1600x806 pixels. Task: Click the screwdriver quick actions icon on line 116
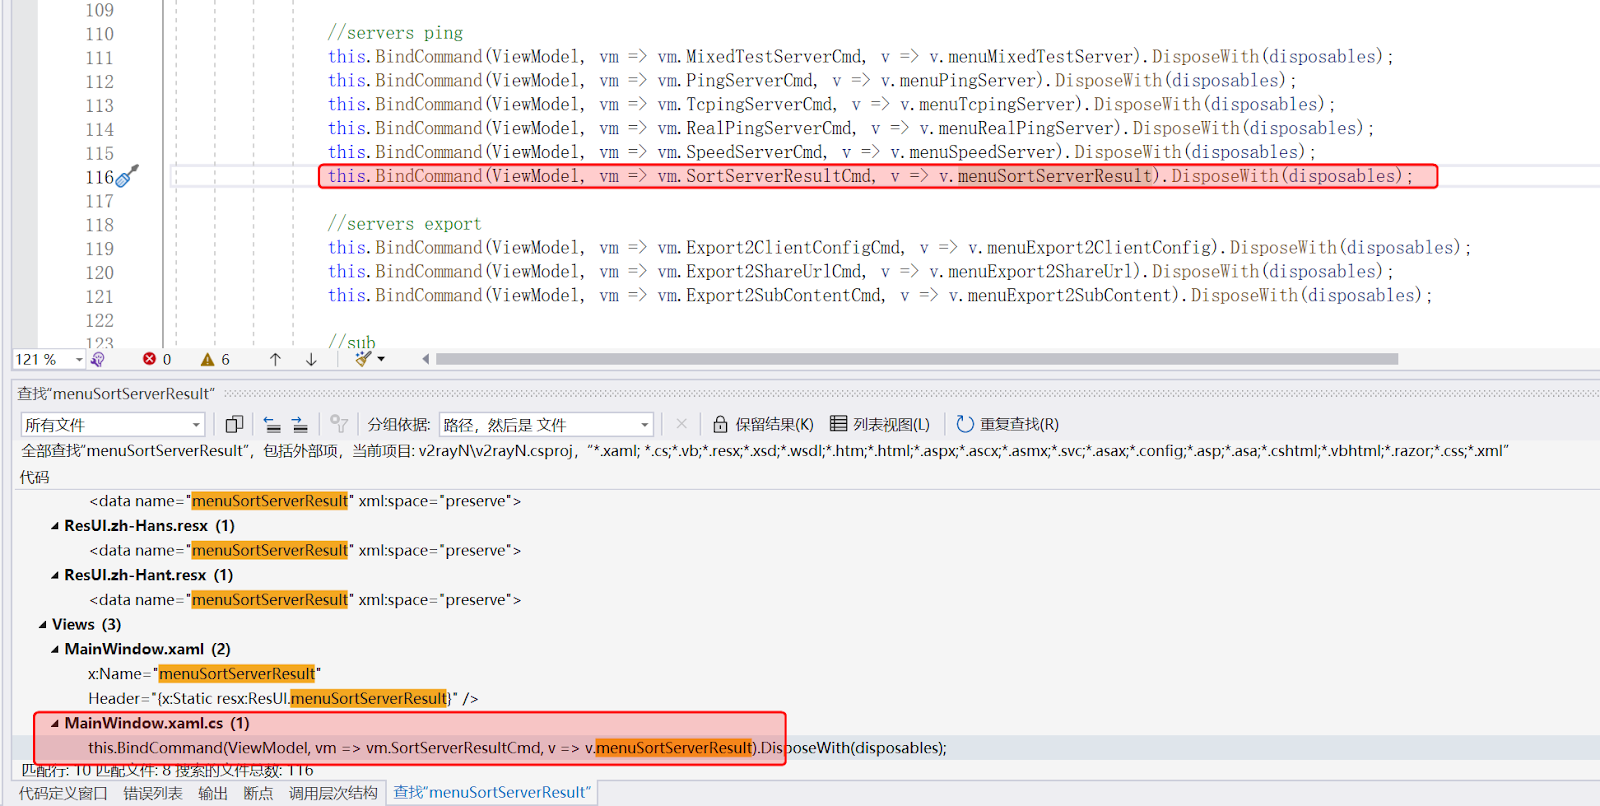(x=127, y=176)
